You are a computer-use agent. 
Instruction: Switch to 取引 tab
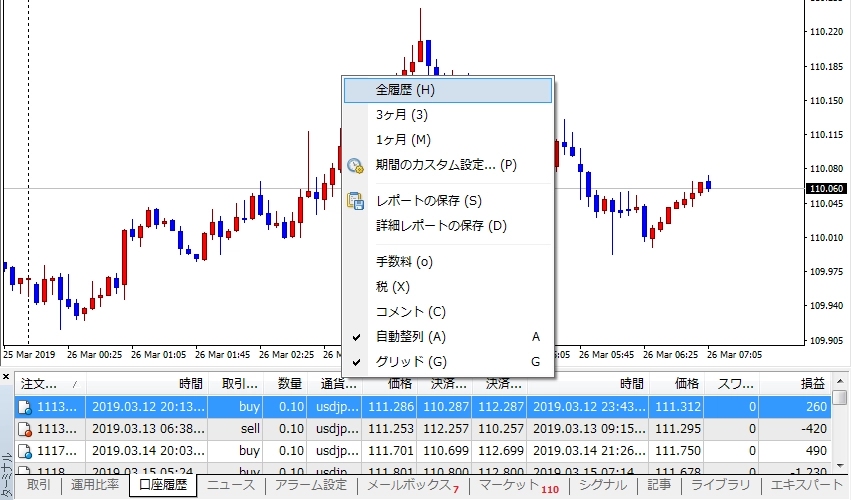pos(39,485)
